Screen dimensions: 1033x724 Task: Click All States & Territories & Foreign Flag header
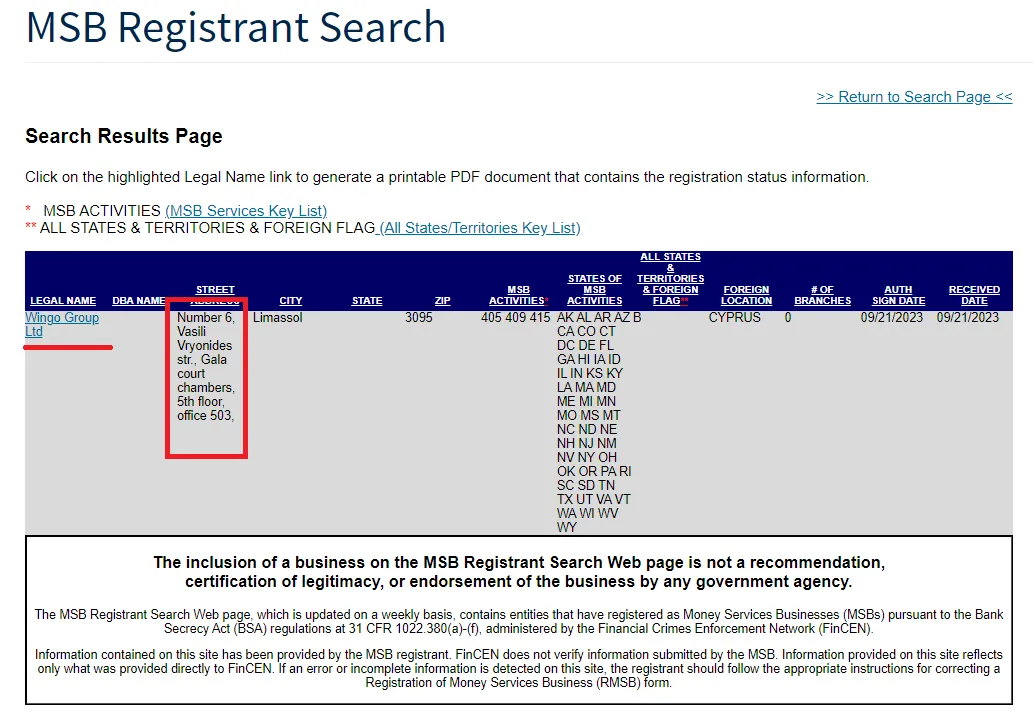pos(670,279)
